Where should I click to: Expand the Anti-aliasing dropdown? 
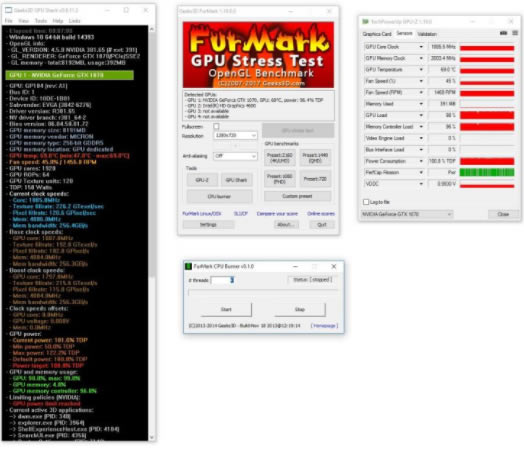coord(235,156)
